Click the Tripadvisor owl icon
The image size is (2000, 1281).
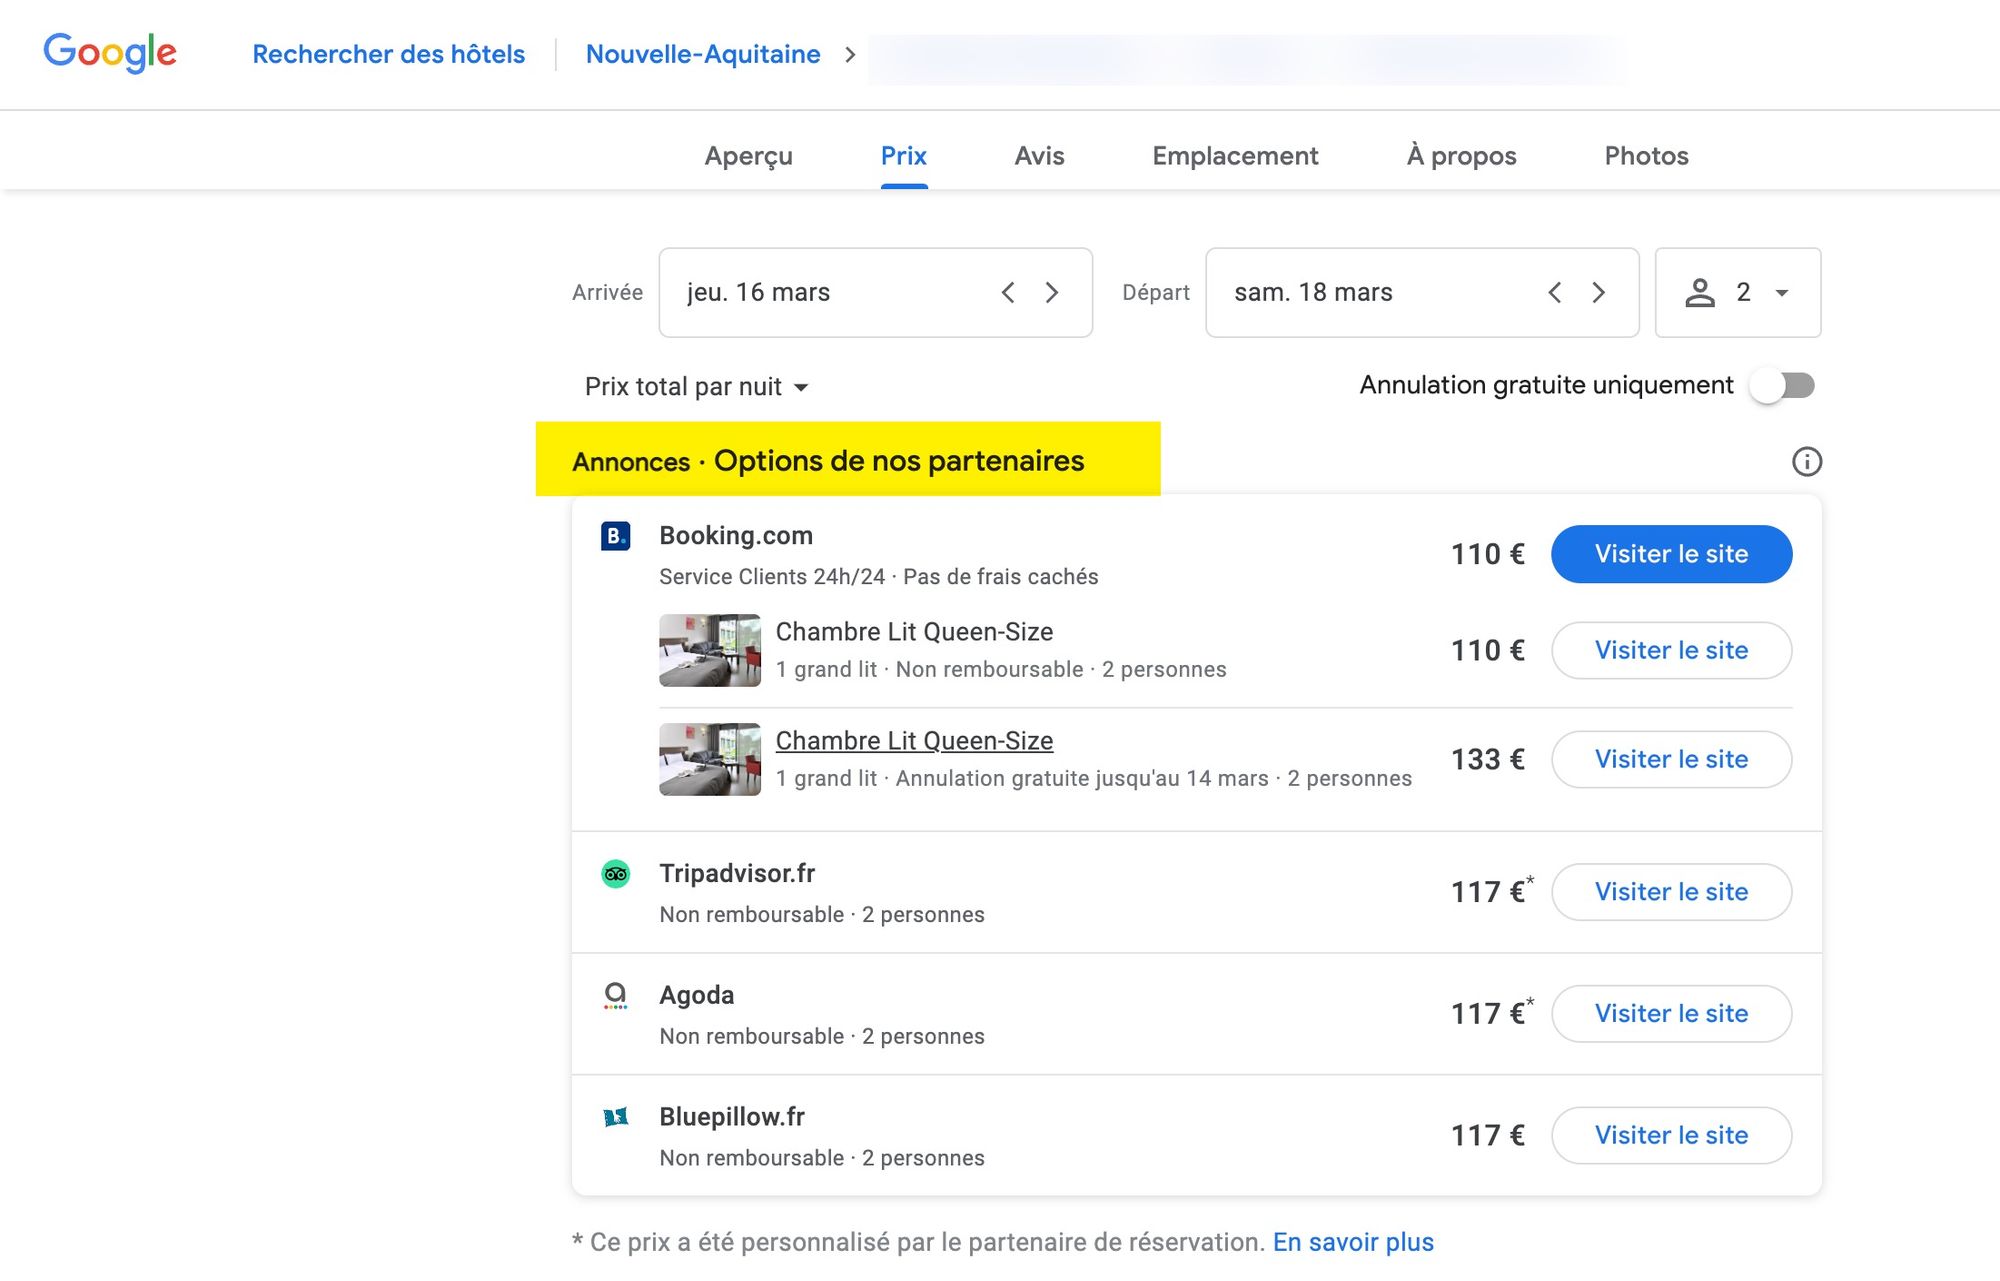(x=615, y=874)
